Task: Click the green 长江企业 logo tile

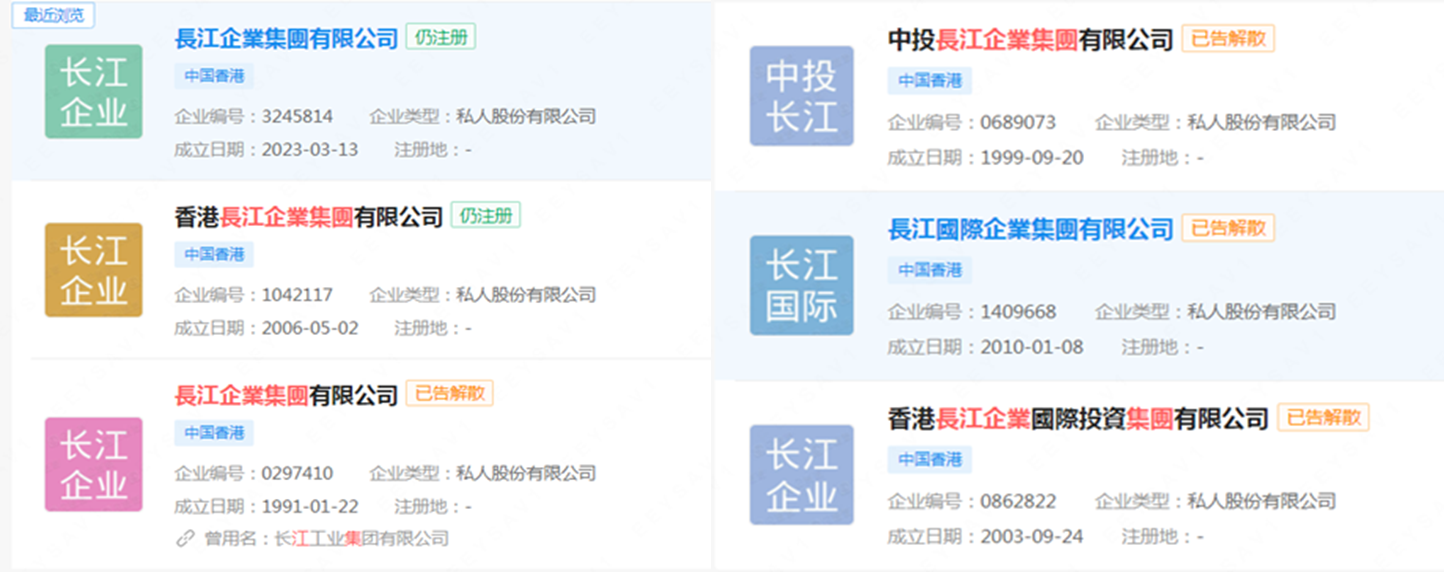Action: [94, 91]
